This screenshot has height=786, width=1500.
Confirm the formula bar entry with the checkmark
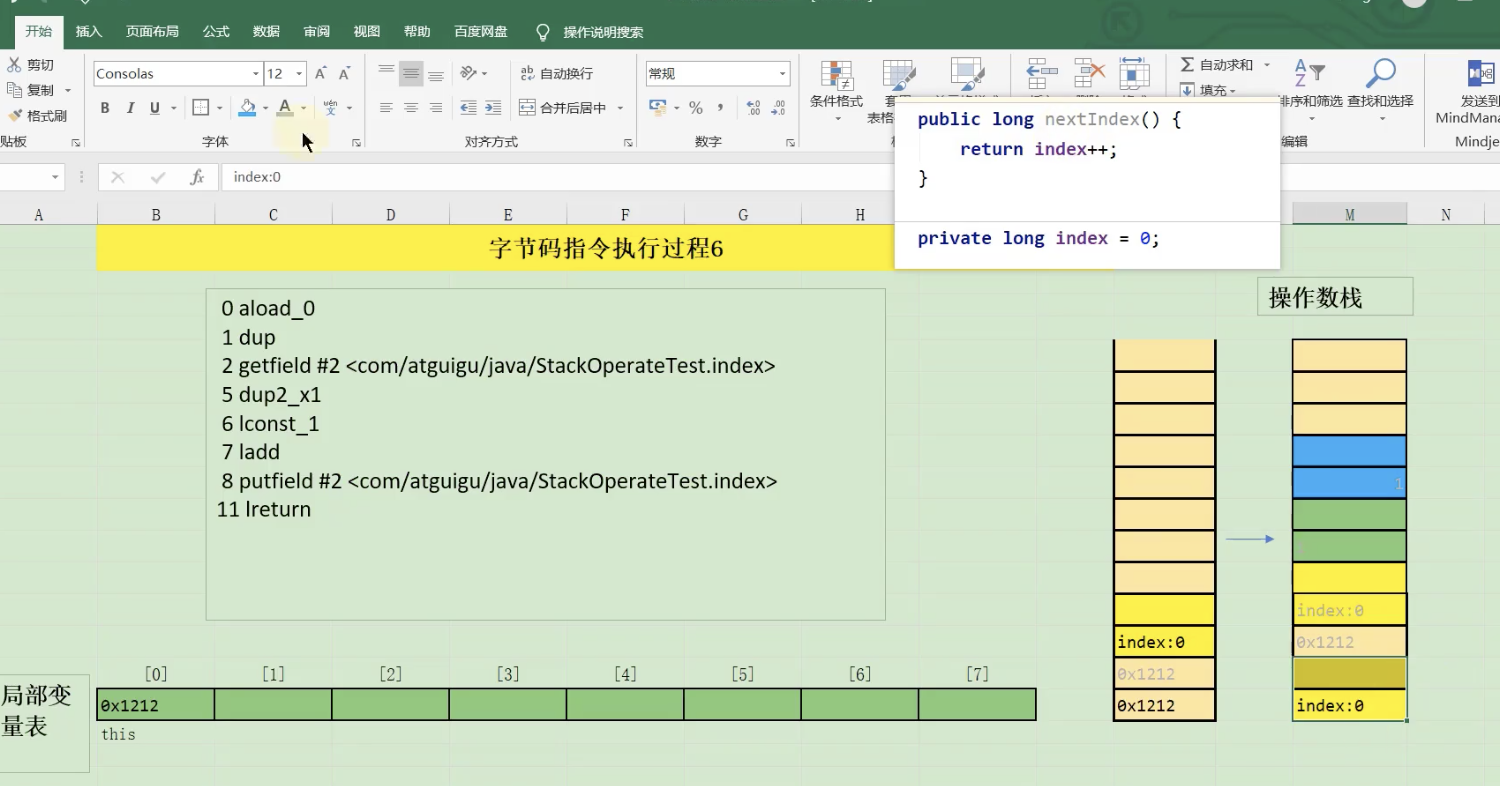point(157,177)
